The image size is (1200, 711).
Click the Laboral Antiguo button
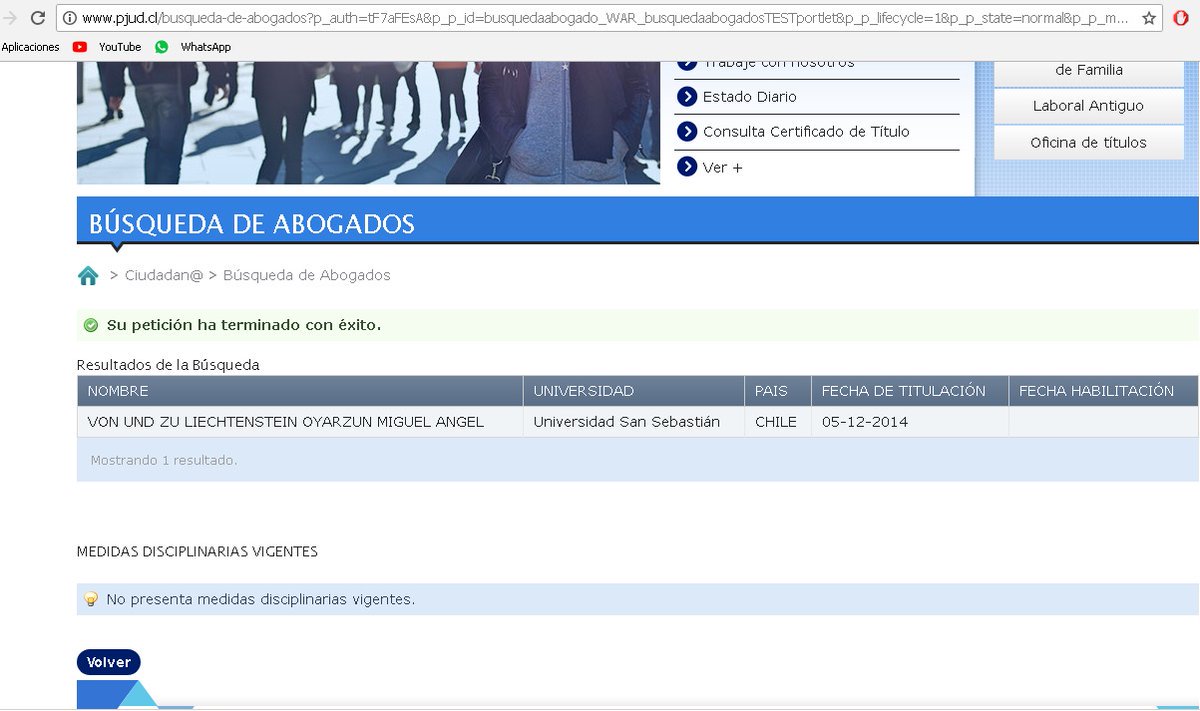pyautogui.click(x=1088, y=106)
